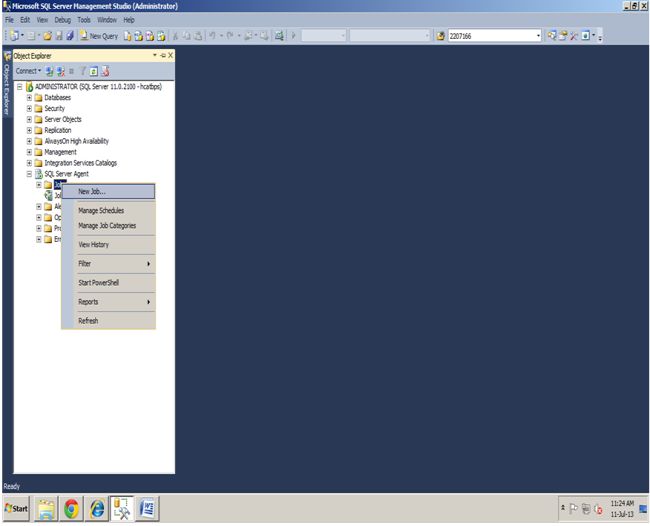Click the Database Engine Query icon
This screenshot has width=650, height=526.
(128, 36)
